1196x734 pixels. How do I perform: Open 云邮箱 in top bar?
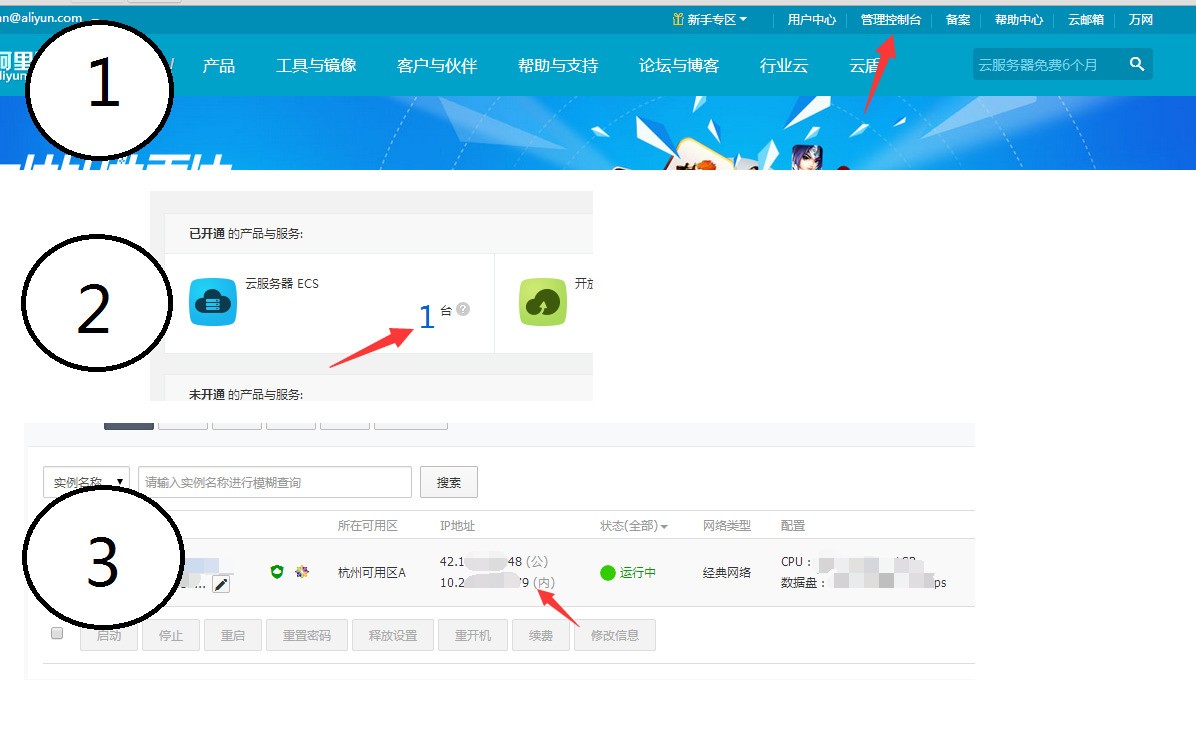point(1086,20)
